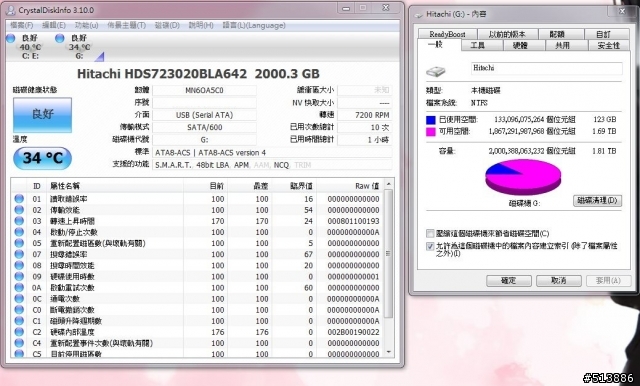Screen dimensions: 640x386
Task: Toggle the compress this drive checkbox (C)
Action: (x=430, y=233)
